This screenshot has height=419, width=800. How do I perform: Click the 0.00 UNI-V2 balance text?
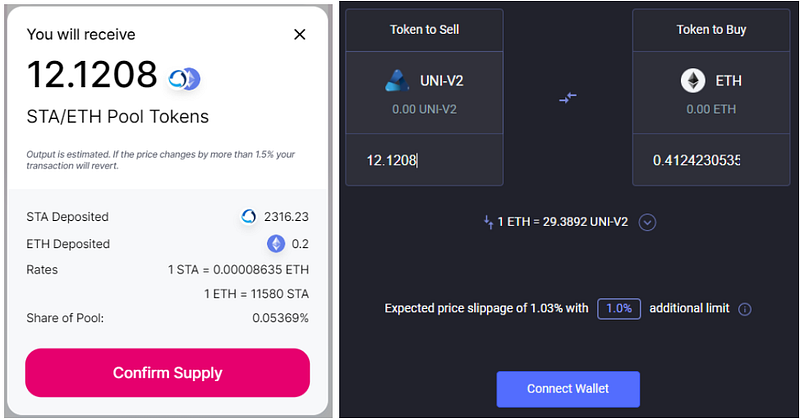pyautogui.click(x=424, y=109)
